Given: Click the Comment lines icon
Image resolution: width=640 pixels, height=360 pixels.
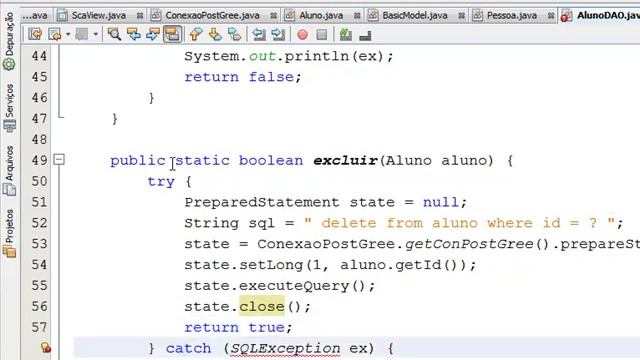Looking at the screenshot, I should 346,34.
